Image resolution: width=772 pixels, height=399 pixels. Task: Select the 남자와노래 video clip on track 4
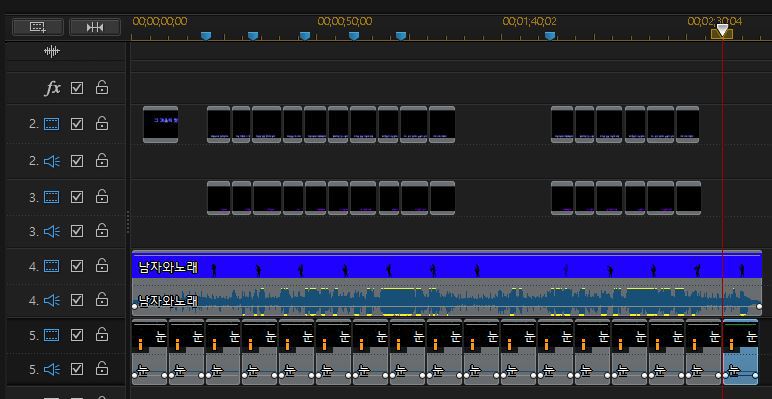click(x=447, y=265)
